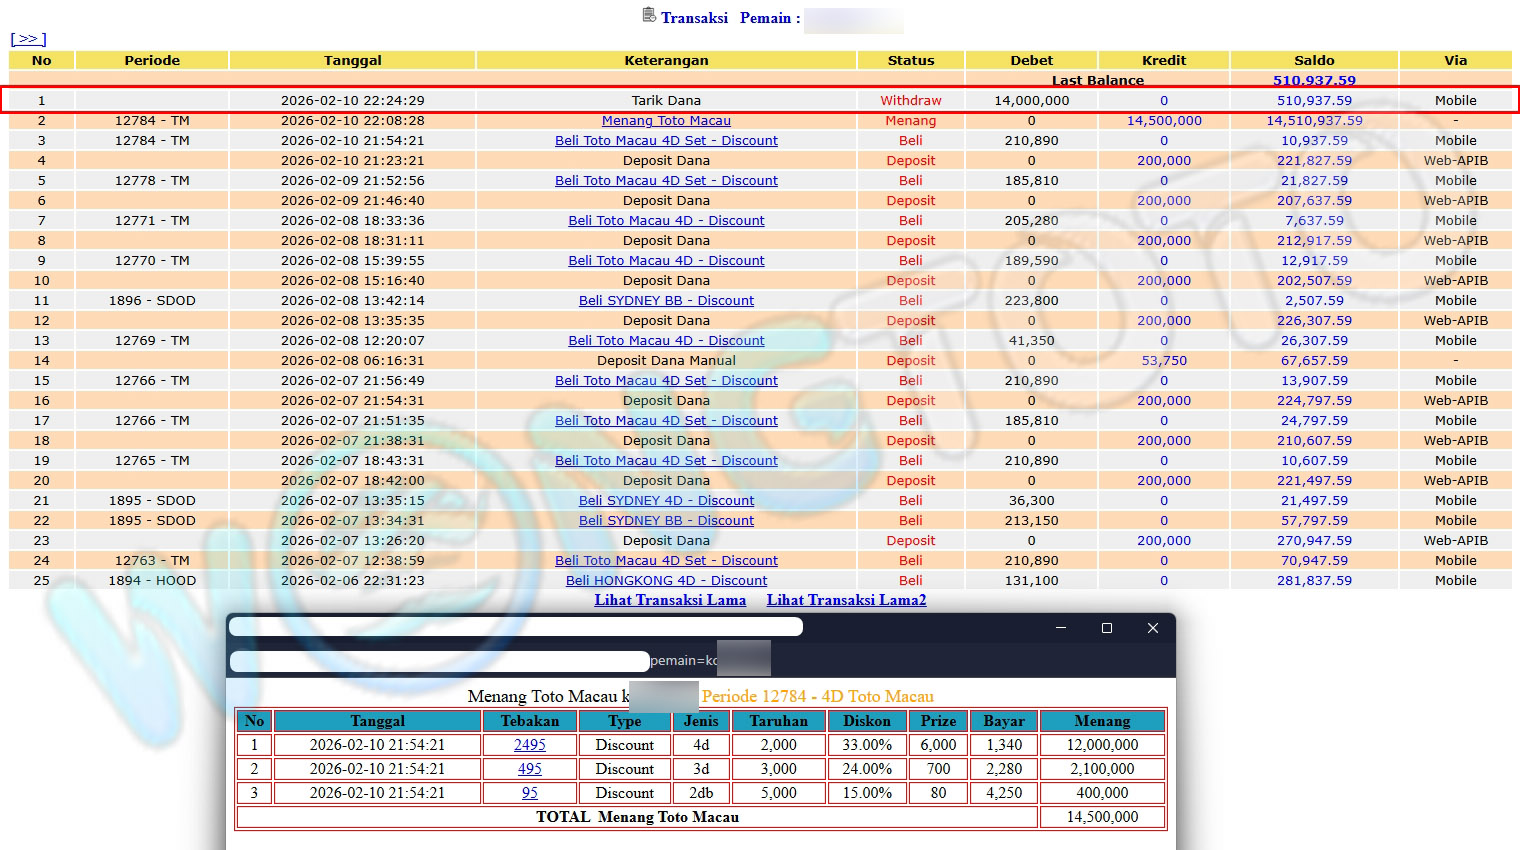Click the transaction page icon beside Transaksi
1520x850 pixels.
648,15
